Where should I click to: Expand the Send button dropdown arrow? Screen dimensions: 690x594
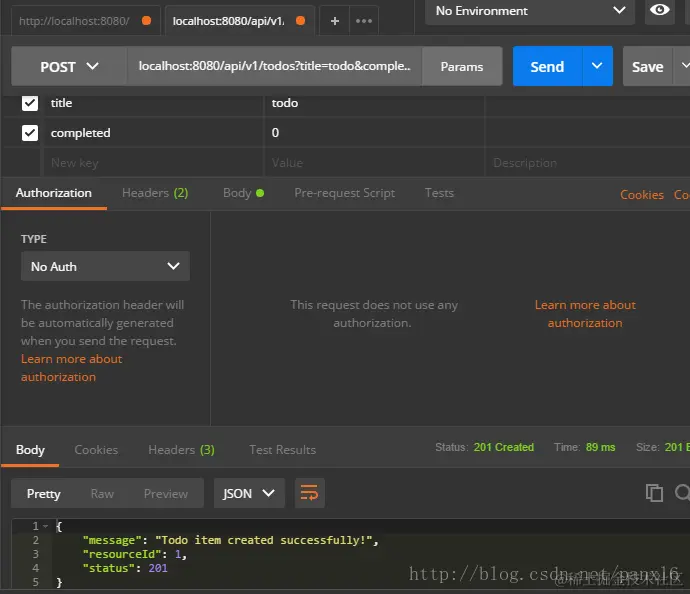[x=597, y=66]
